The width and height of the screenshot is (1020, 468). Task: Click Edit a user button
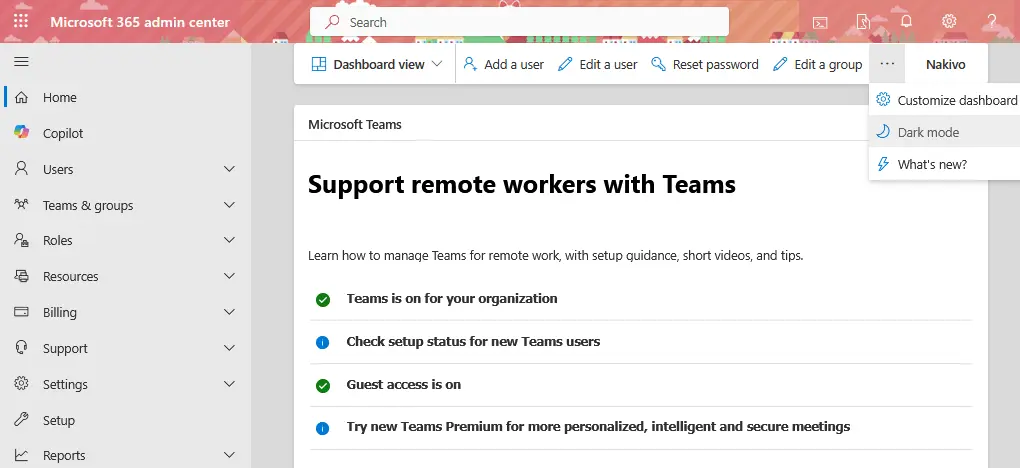click(598, 64)
